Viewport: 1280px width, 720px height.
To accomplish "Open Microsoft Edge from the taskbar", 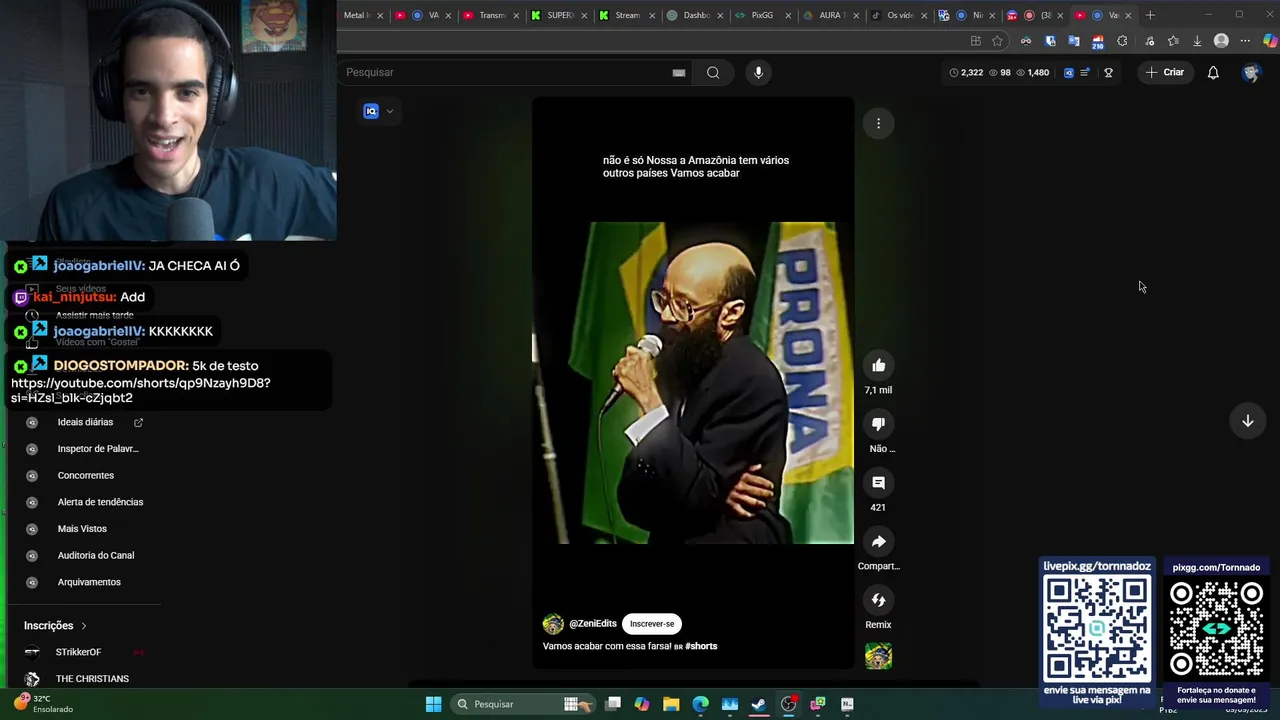I will point(700,704).
